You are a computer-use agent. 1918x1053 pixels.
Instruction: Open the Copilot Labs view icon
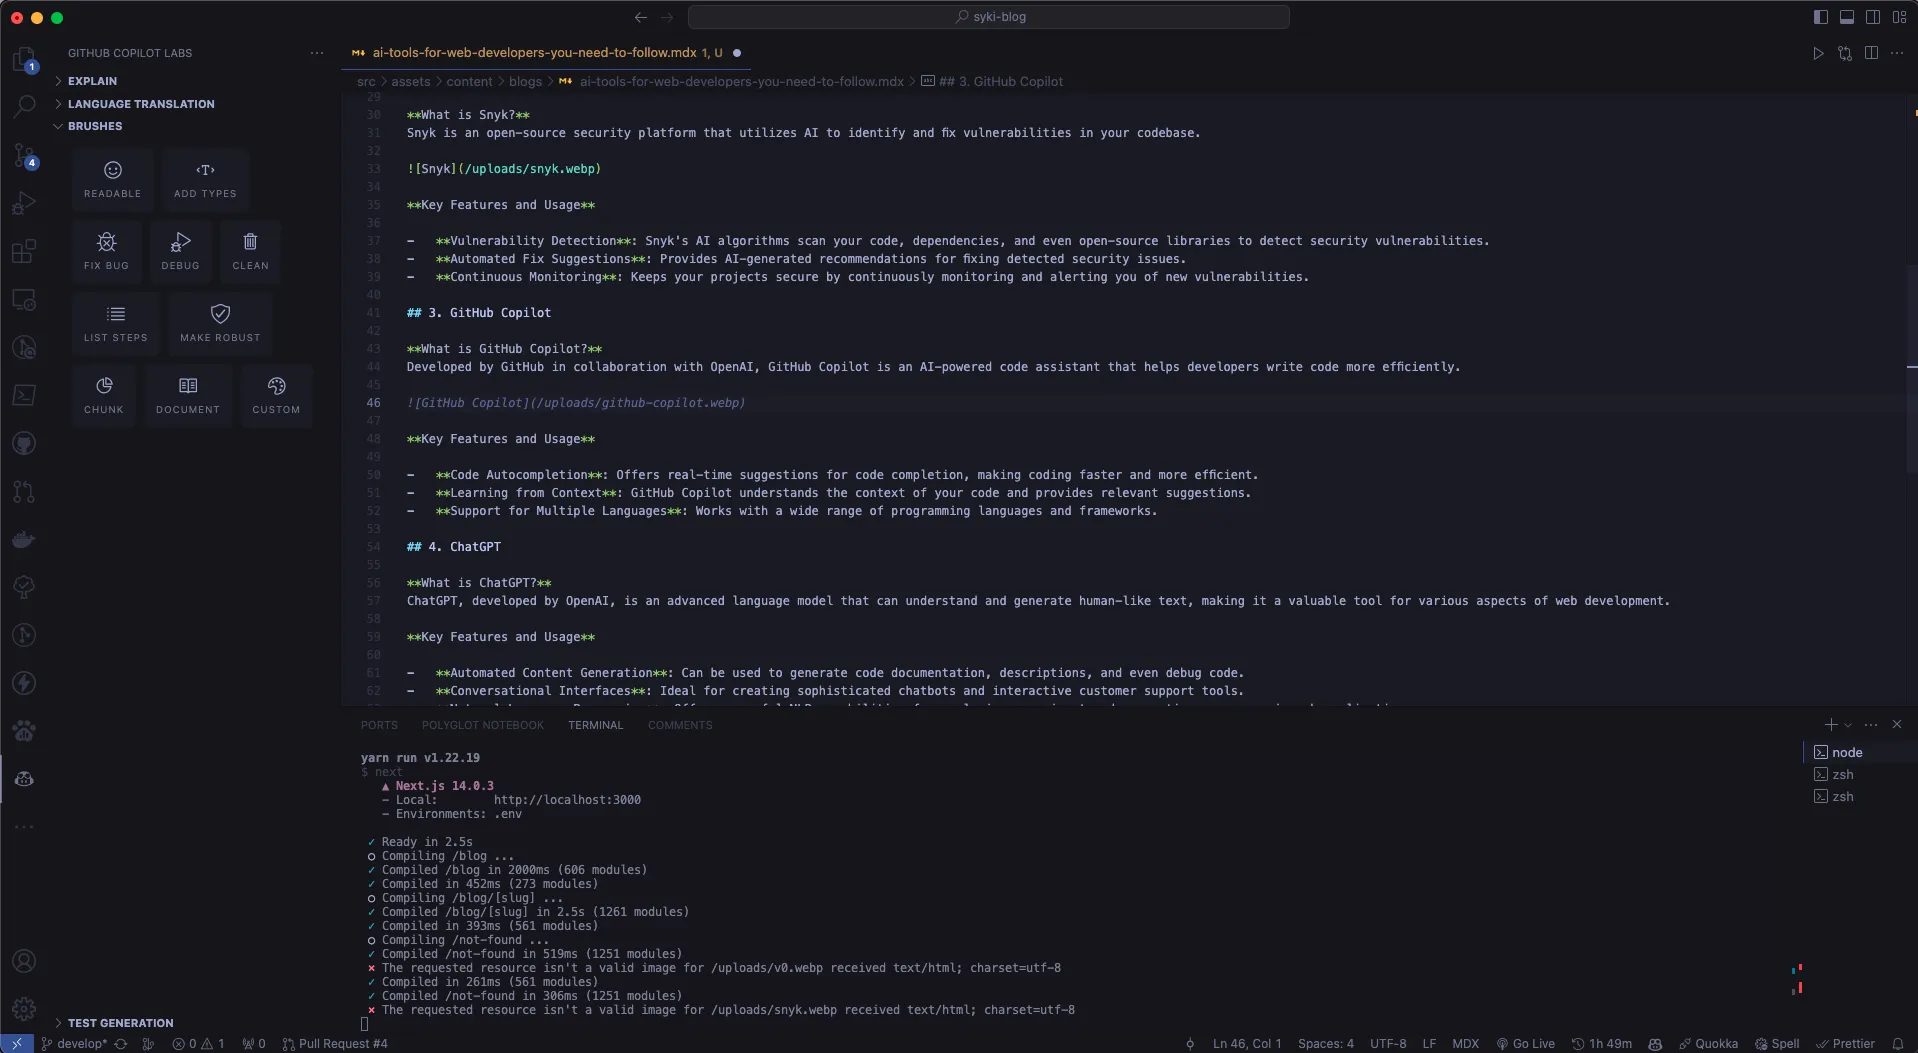(24, 779)
